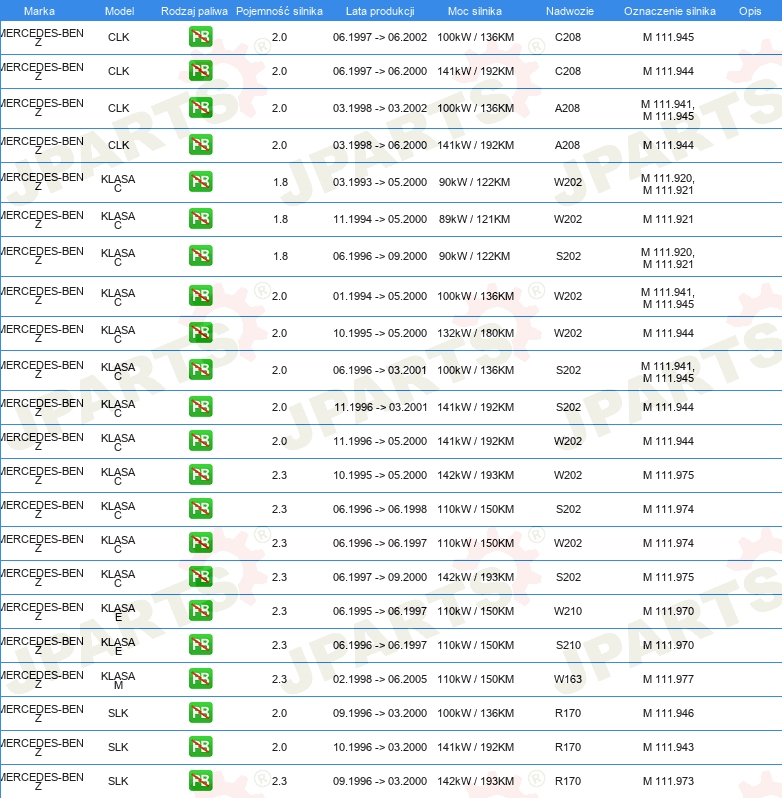Click the fuel icon in the S210 row
Screen dimensions: 782x798
[200, 645]
